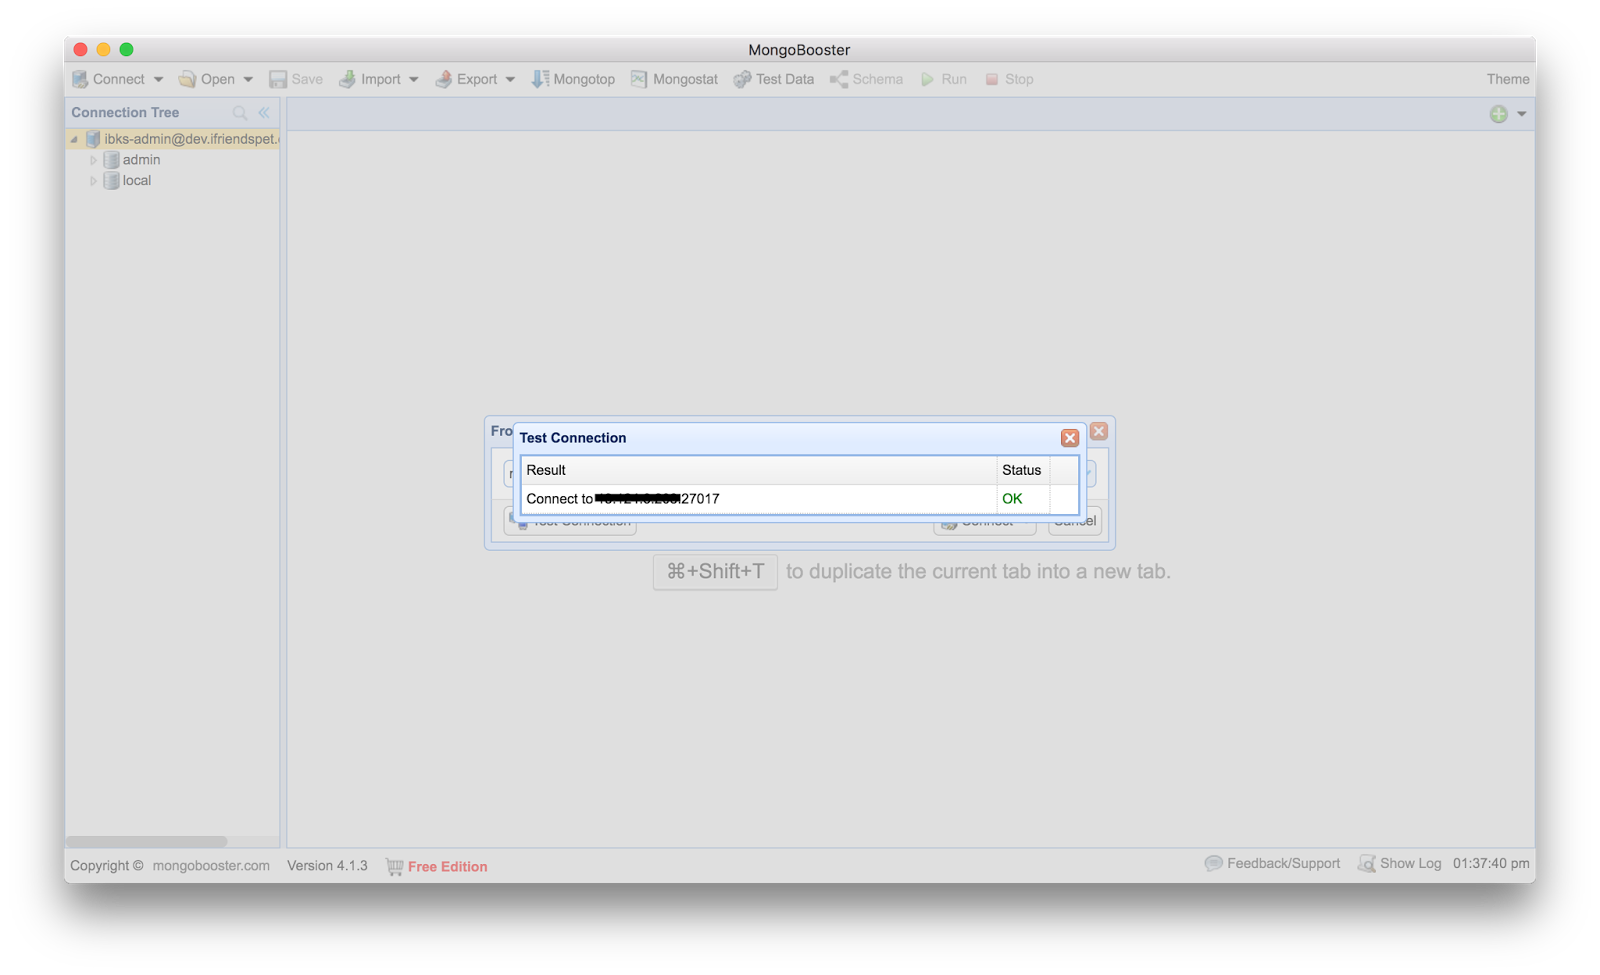This screenshot has width=1600, height=975.
Task: Click the red macOS close button
Action: [x=81, y=49]
